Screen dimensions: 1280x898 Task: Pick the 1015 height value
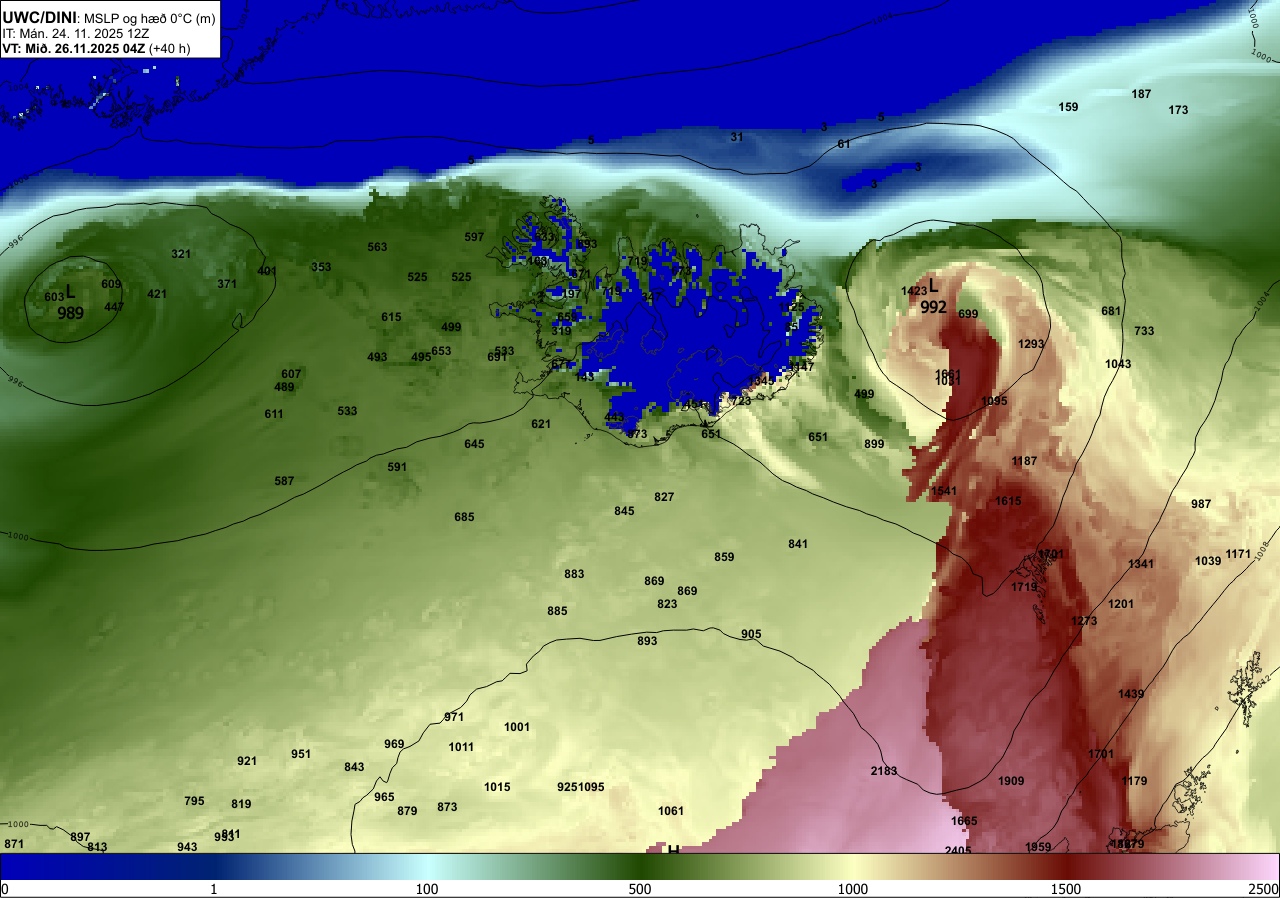click(497, 787)
